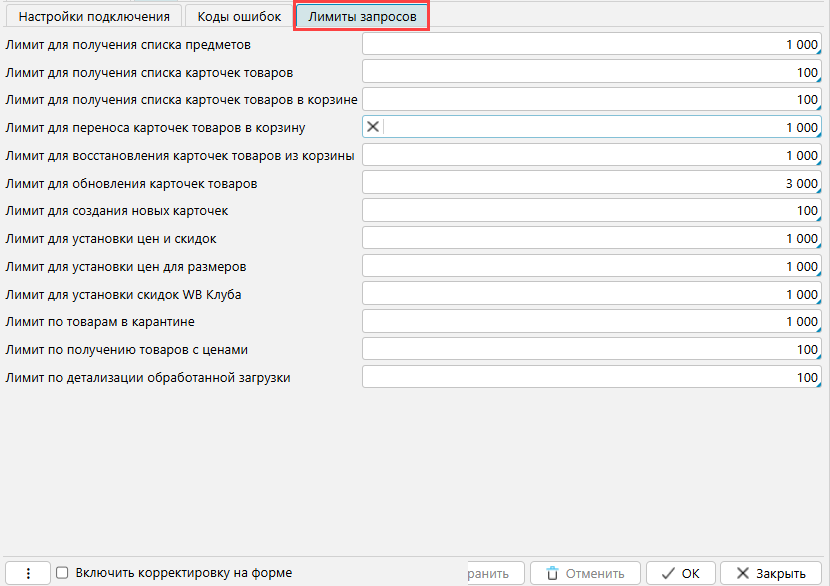
Task: Click label Лимит для обновления карточек товаров
Action: [x=131, y=184]
